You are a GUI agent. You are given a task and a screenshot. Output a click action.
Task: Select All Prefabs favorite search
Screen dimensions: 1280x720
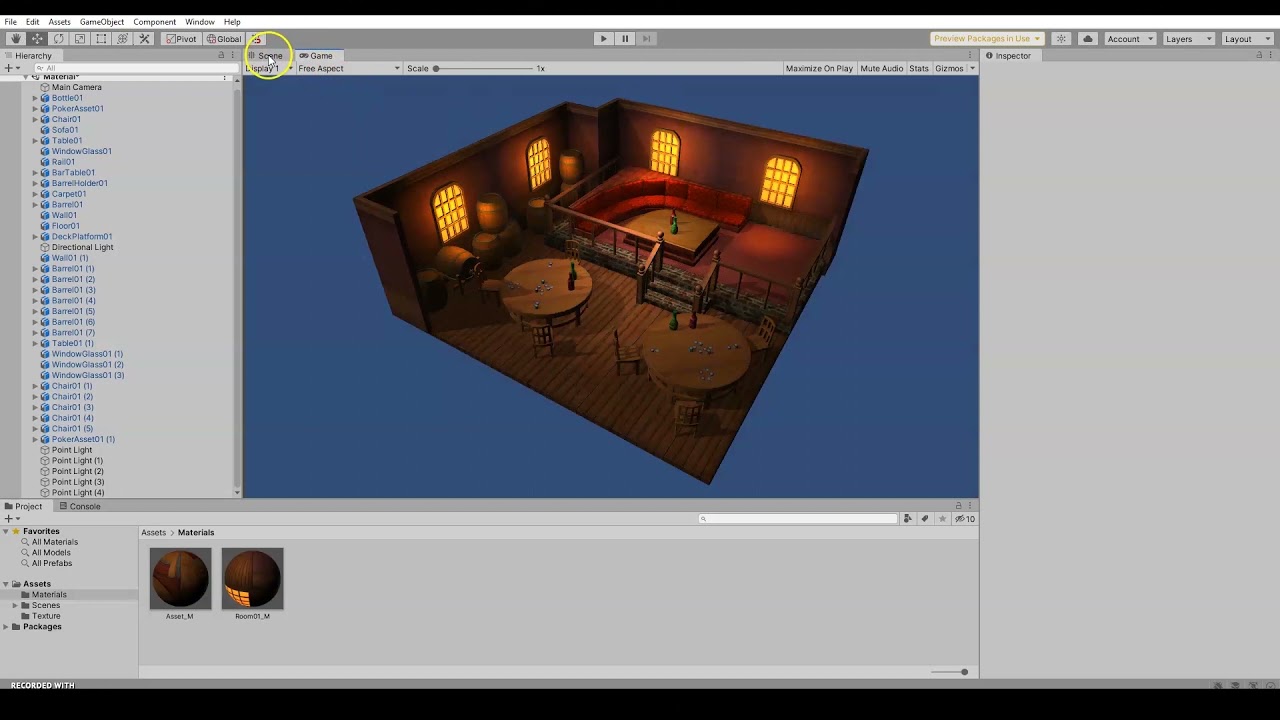52,563
